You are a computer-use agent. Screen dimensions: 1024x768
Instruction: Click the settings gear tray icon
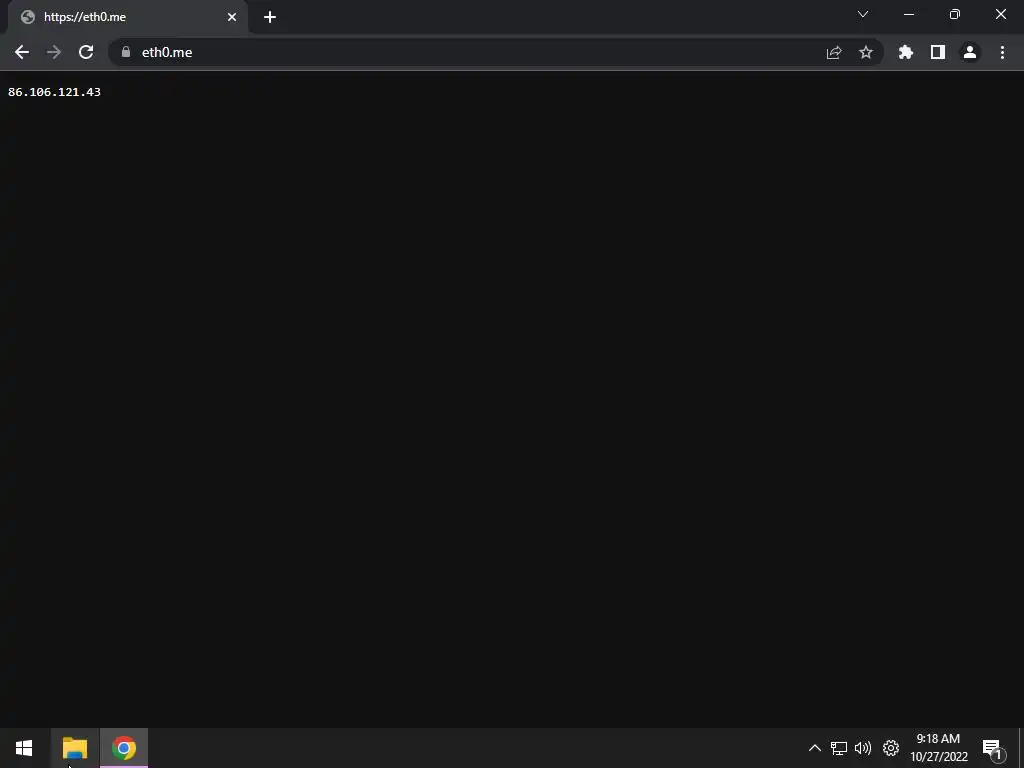(891, 748)
